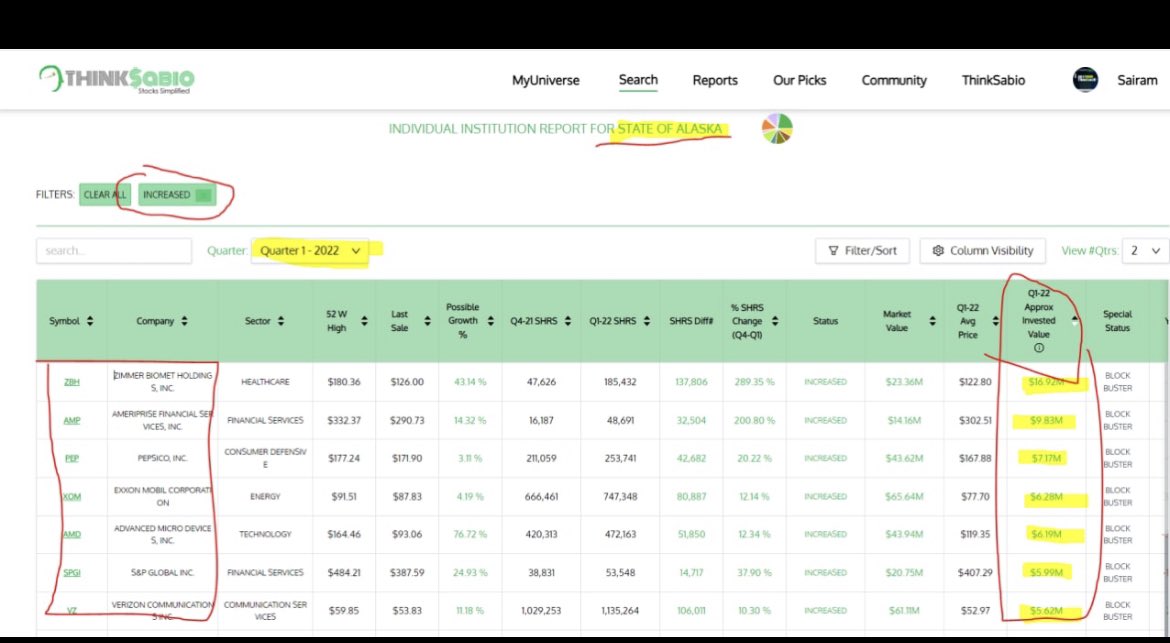
Task: Open the SPGI symbol link
Action: 72,573
